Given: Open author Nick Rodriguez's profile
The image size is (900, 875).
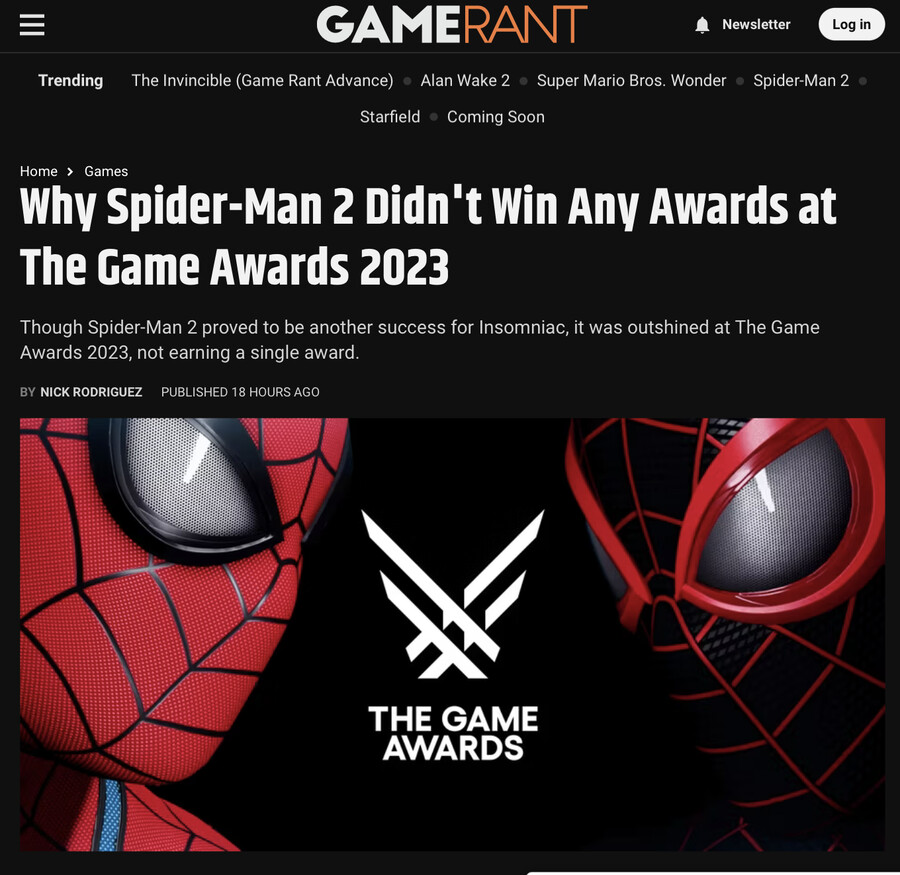Looking at the screenshot, I should point(91,392).
